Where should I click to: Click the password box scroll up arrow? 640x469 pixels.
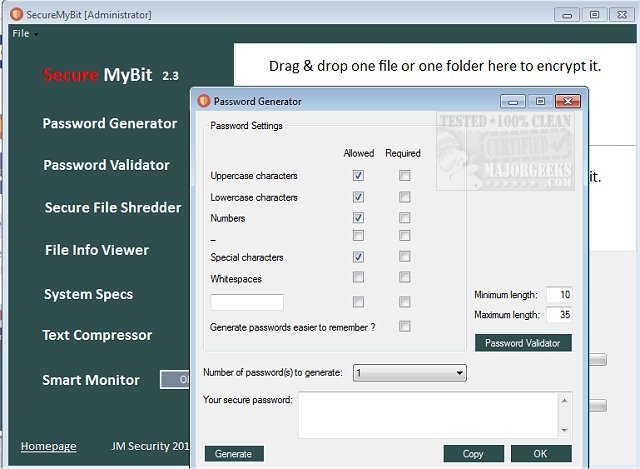click(x=564, y=401)
